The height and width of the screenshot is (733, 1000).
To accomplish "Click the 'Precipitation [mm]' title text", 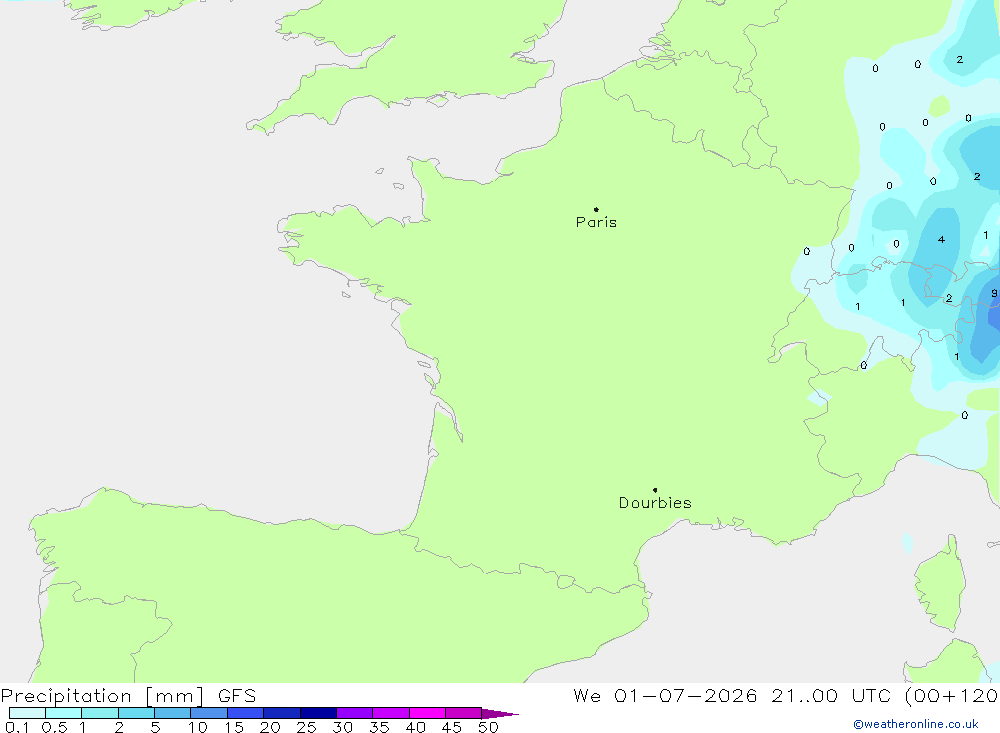I will coord(102,696).
